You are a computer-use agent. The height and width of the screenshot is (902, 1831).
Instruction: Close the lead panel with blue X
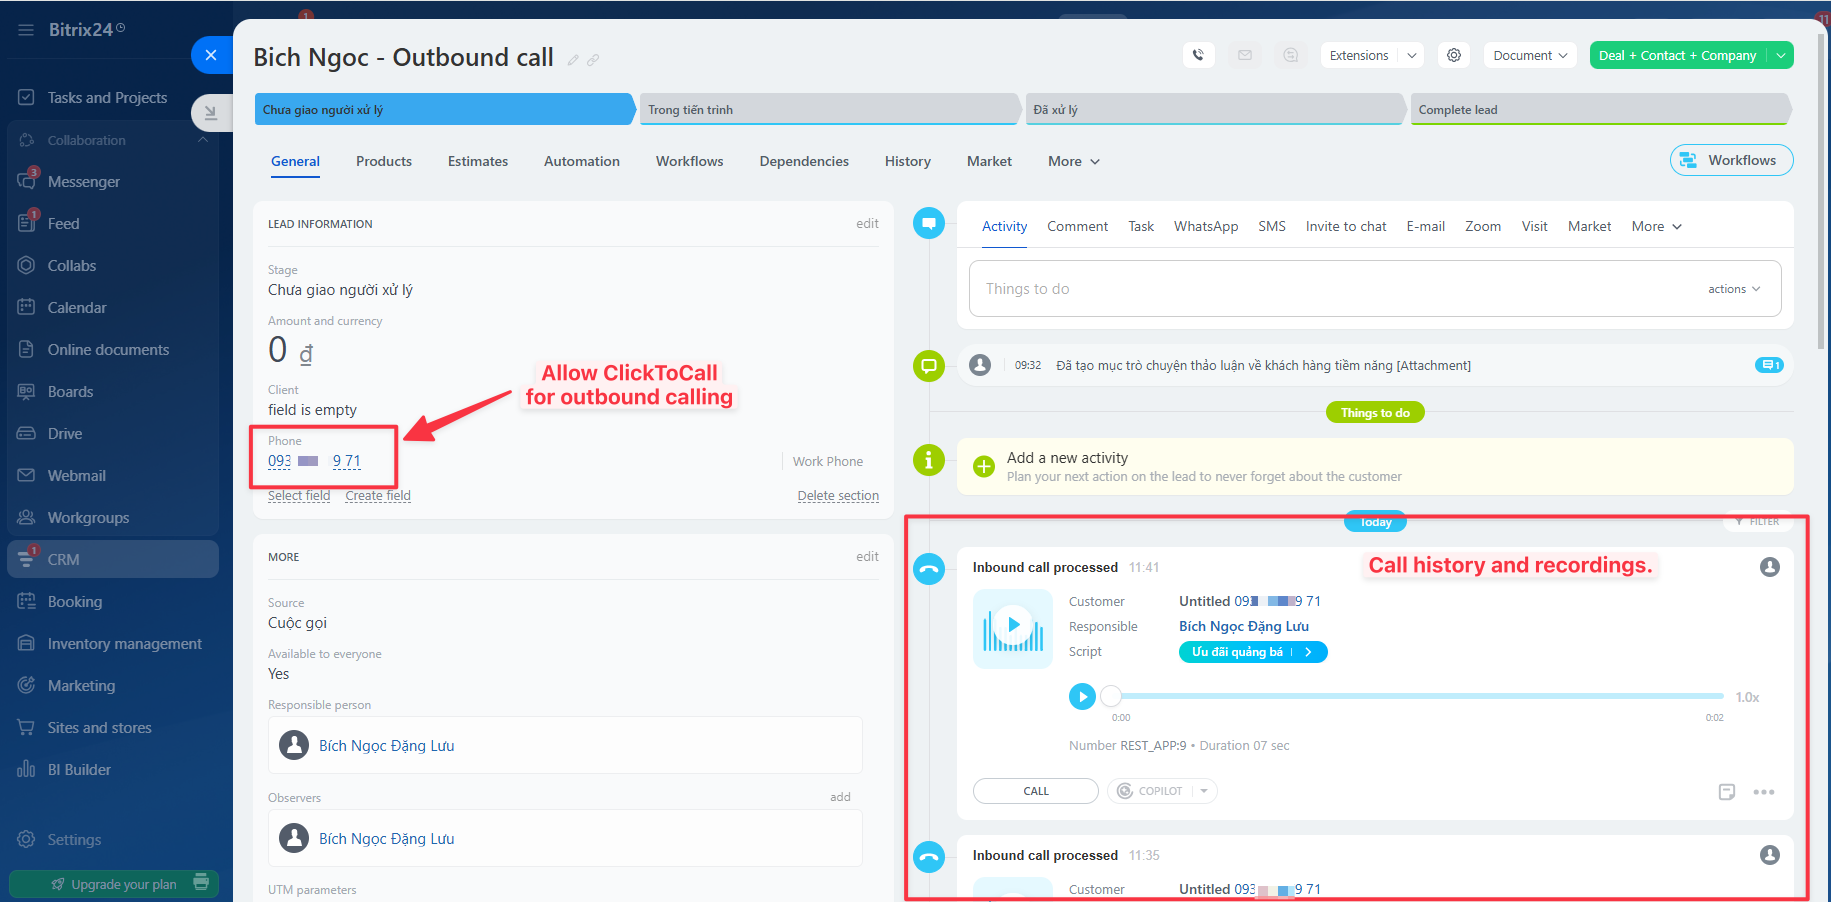pyautogui.click(x=211, y=55)
